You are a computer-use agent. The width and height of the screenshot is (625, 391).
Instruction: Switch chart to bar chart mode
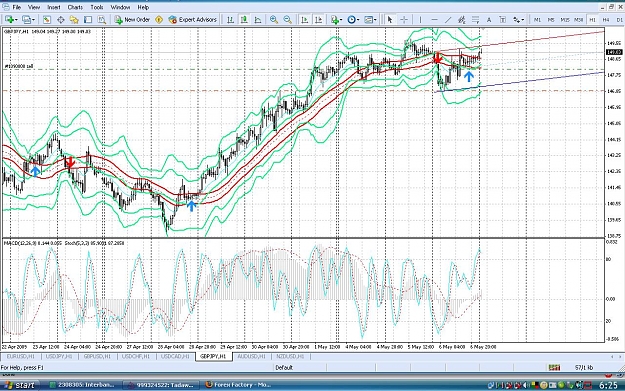point(230,20)
